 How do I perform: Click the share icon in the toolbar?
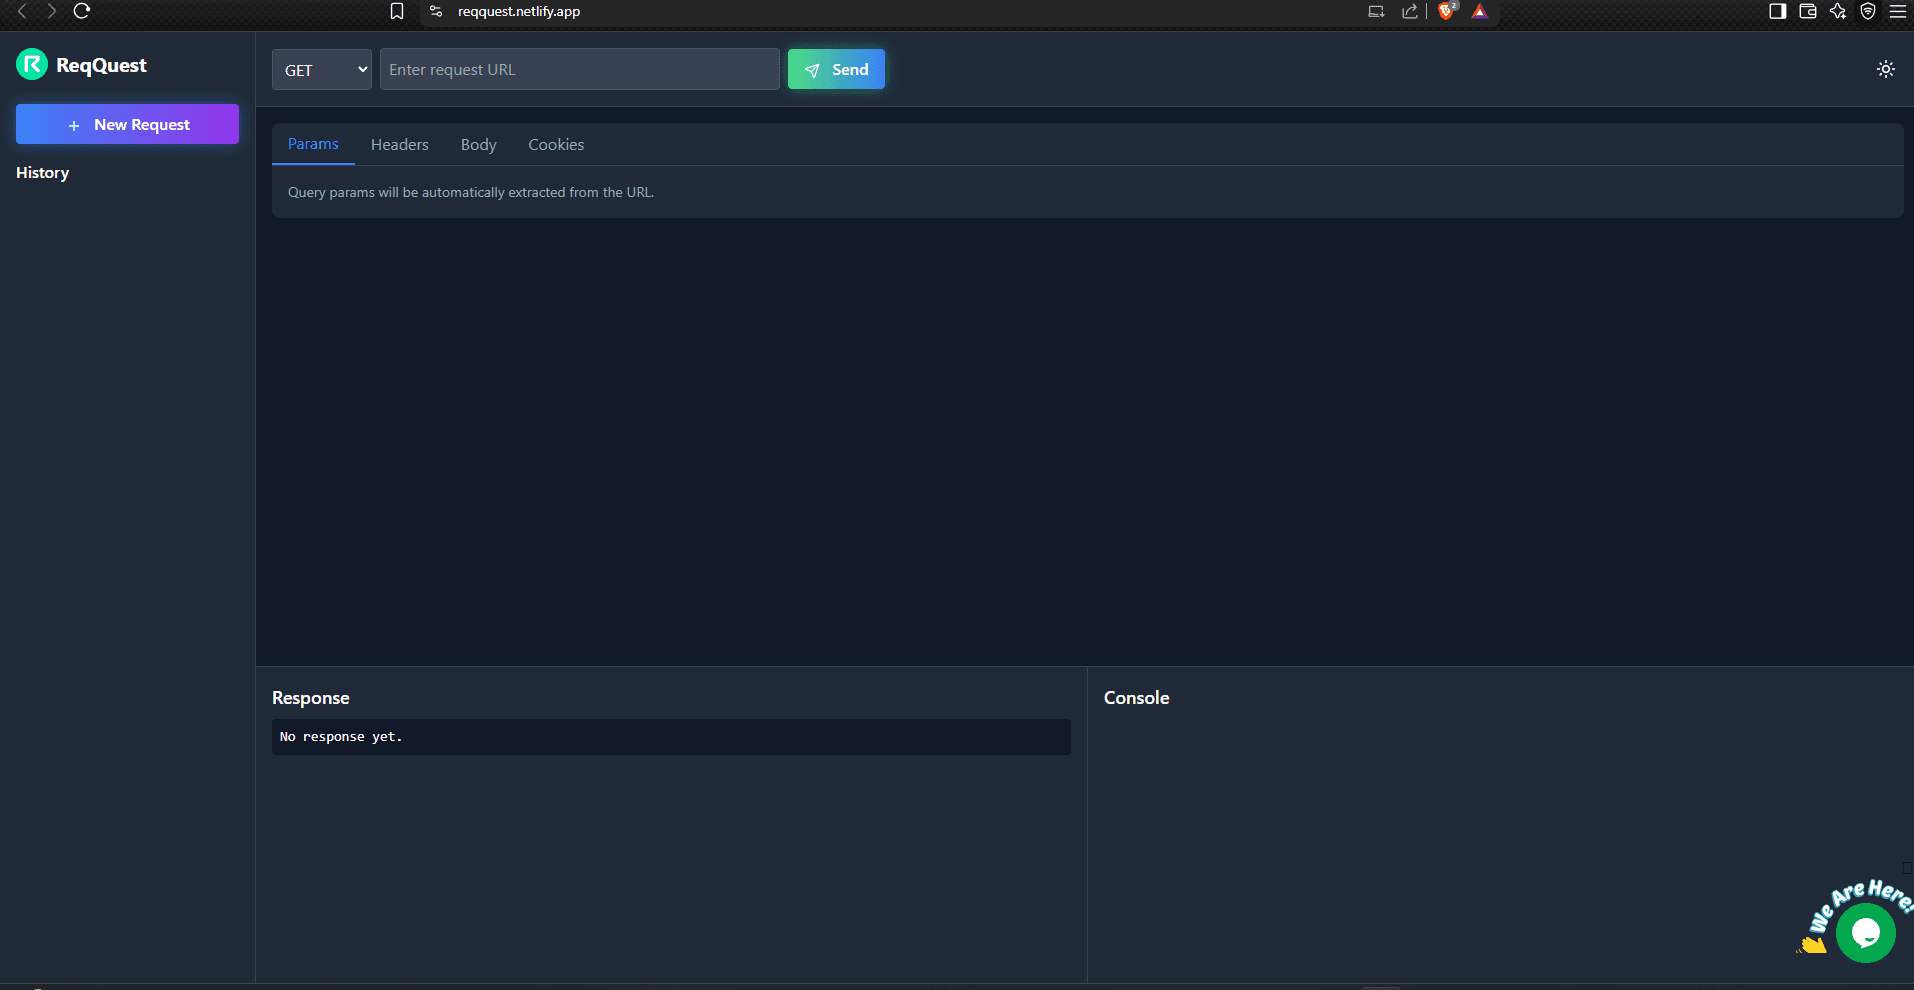point(1410,11)
